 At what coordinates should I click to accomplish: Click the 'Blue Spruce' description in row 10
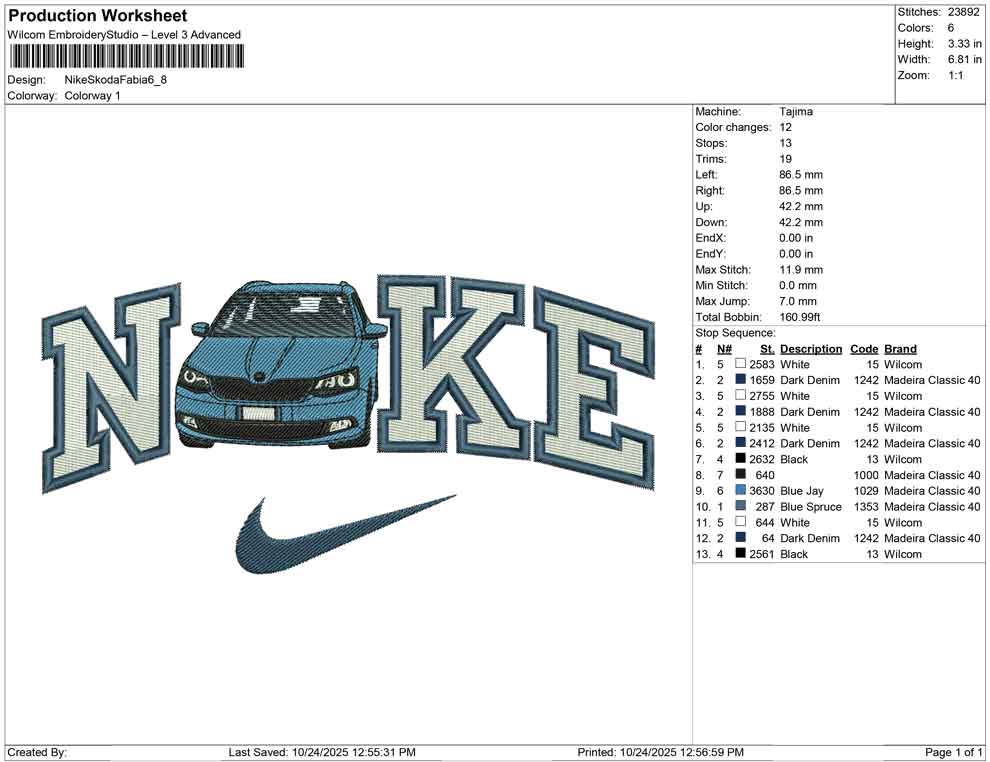pos(811,506)
